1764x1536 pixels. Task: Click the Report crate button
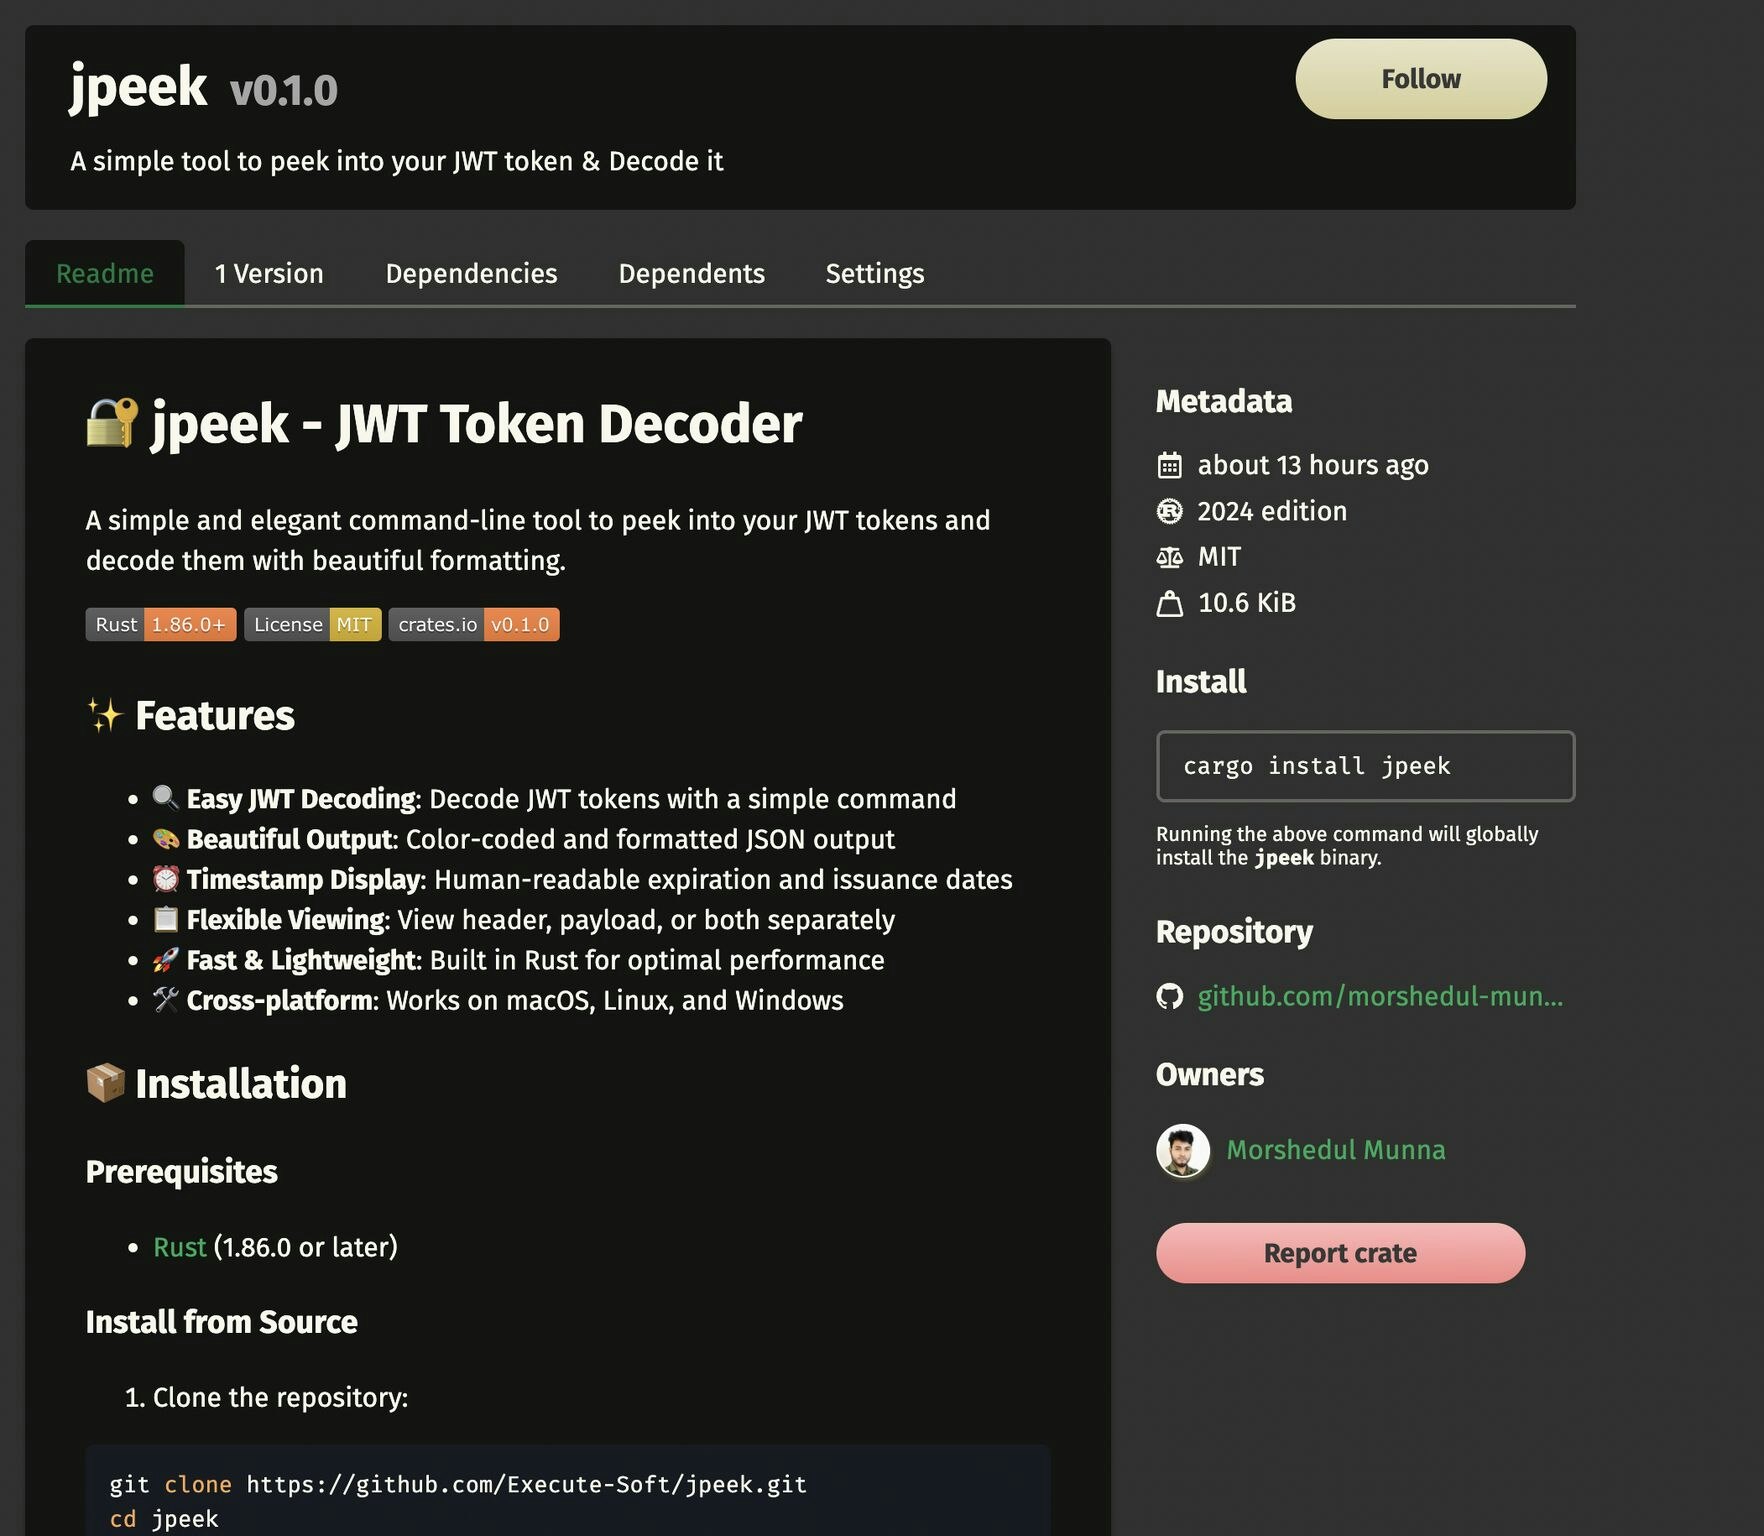1340,1253
